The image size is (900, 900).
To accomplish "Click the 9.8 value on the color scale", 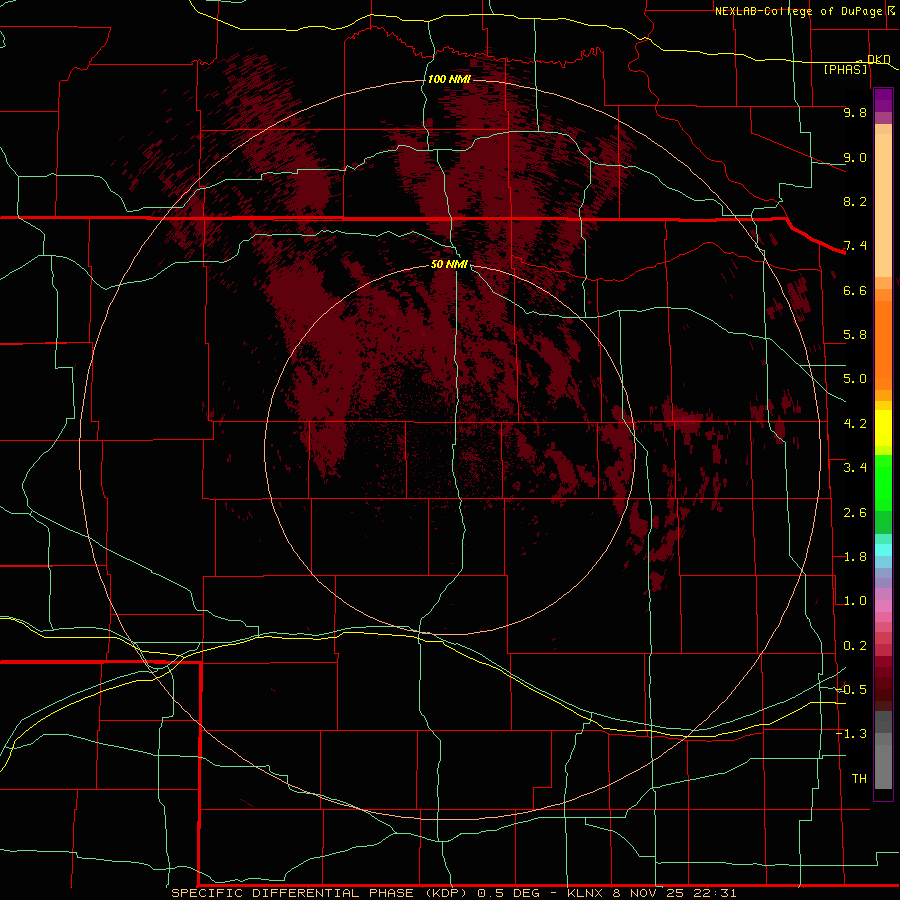I will [x=855, y=112].
